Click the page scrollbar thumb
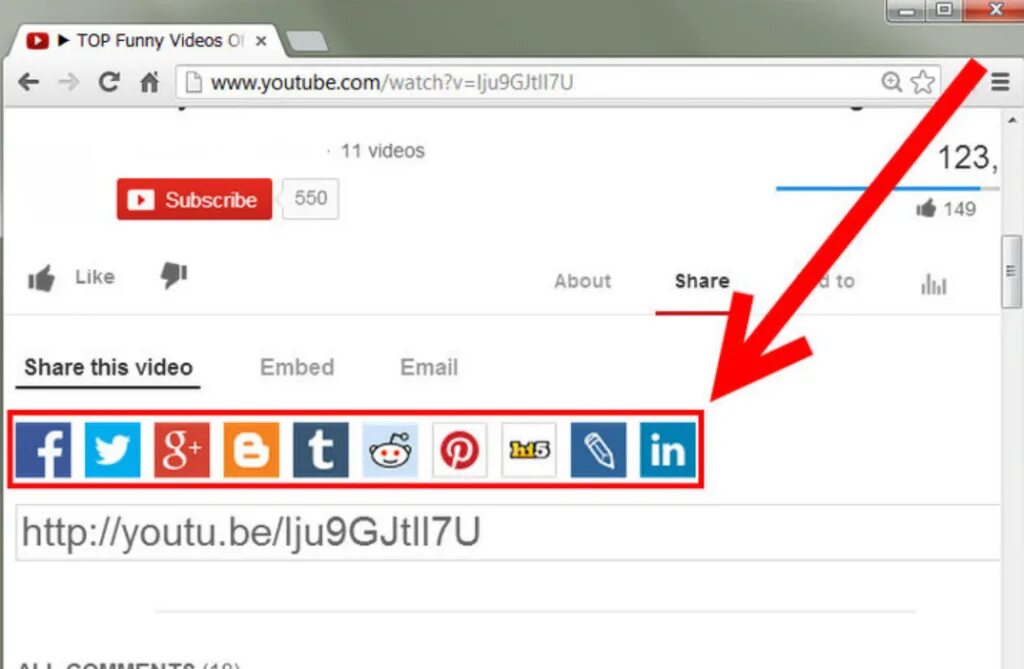 [1011, 271]
